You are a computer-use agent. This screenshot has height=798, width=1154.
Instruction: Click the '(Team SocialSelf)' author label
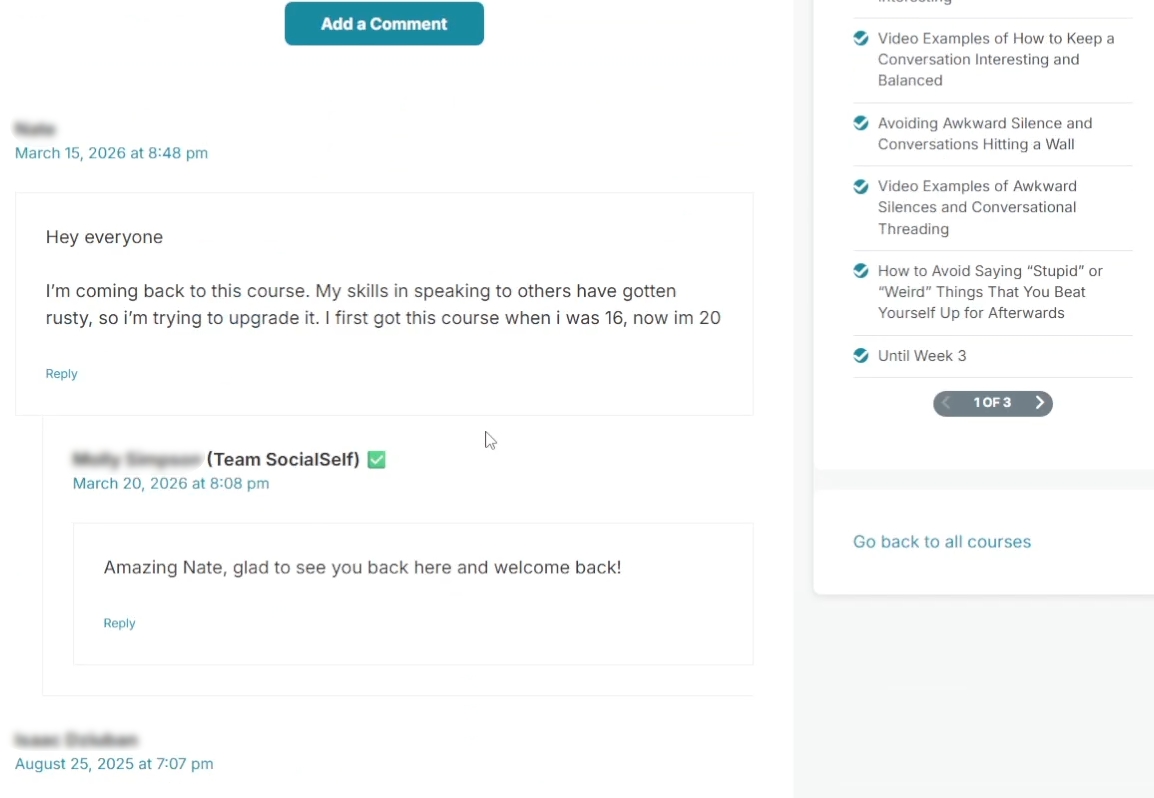pyautogui.click(x=283, y=459)
